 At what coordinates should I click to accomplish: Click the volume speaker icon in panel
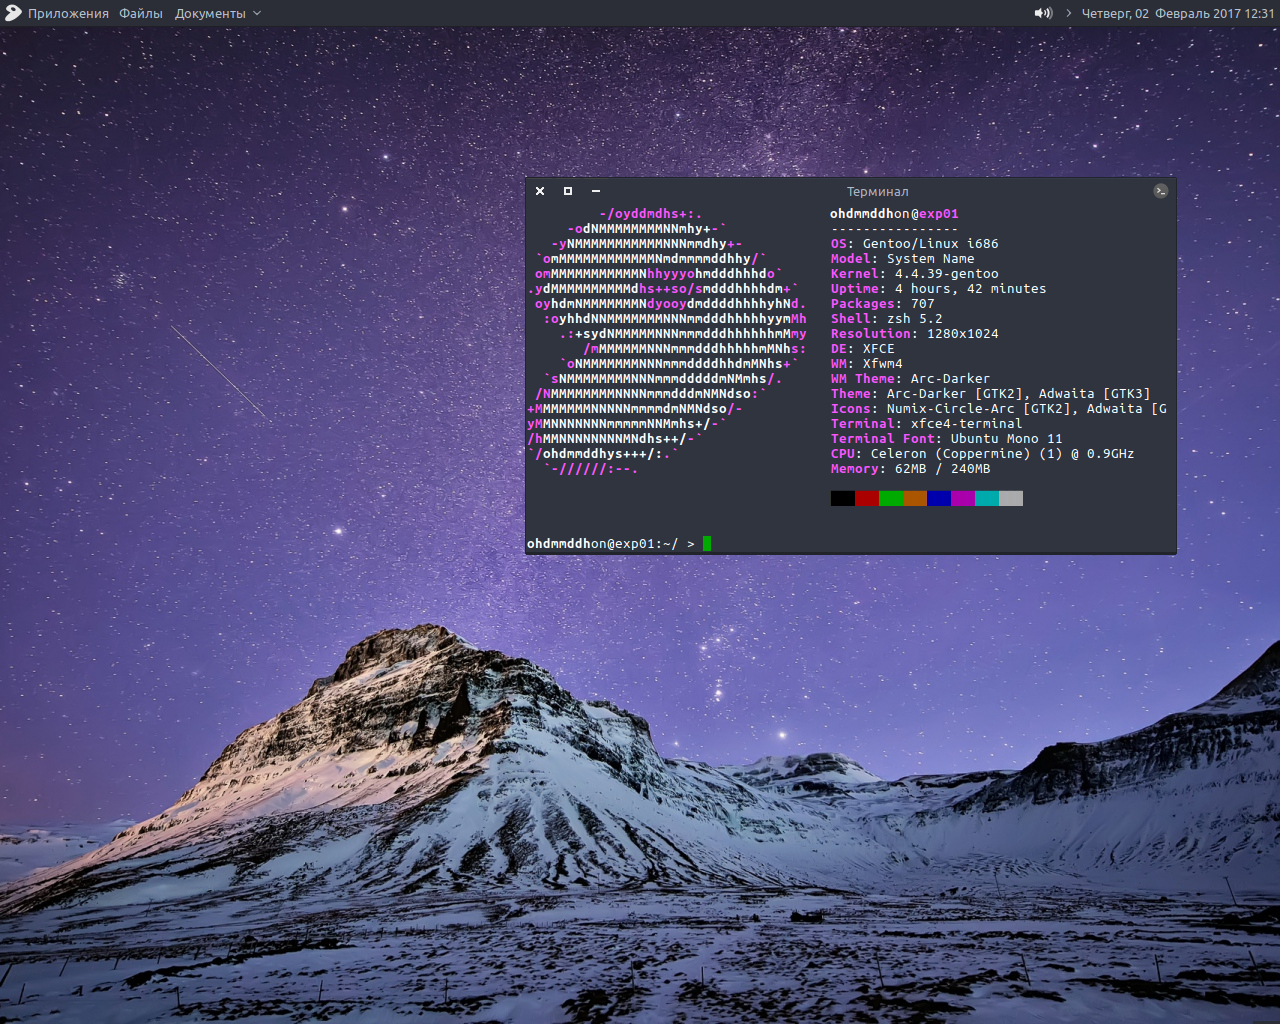[x=1043, y=13]
